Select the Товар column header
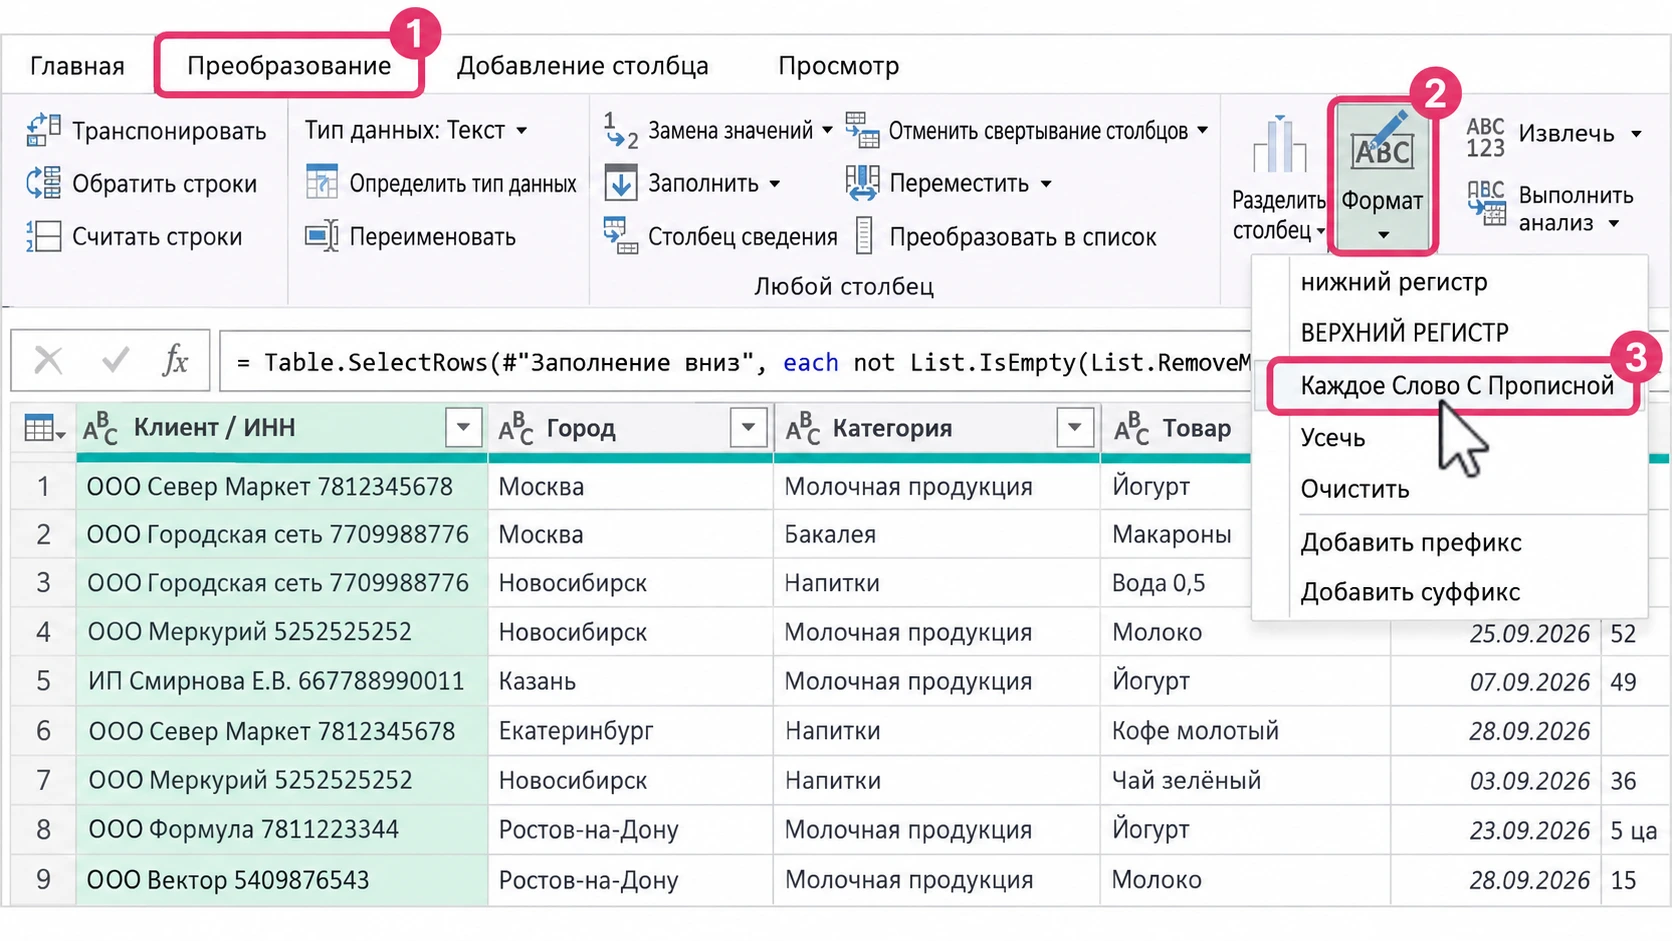Viewport: 1672px width, 941px height. [1176, 428]
